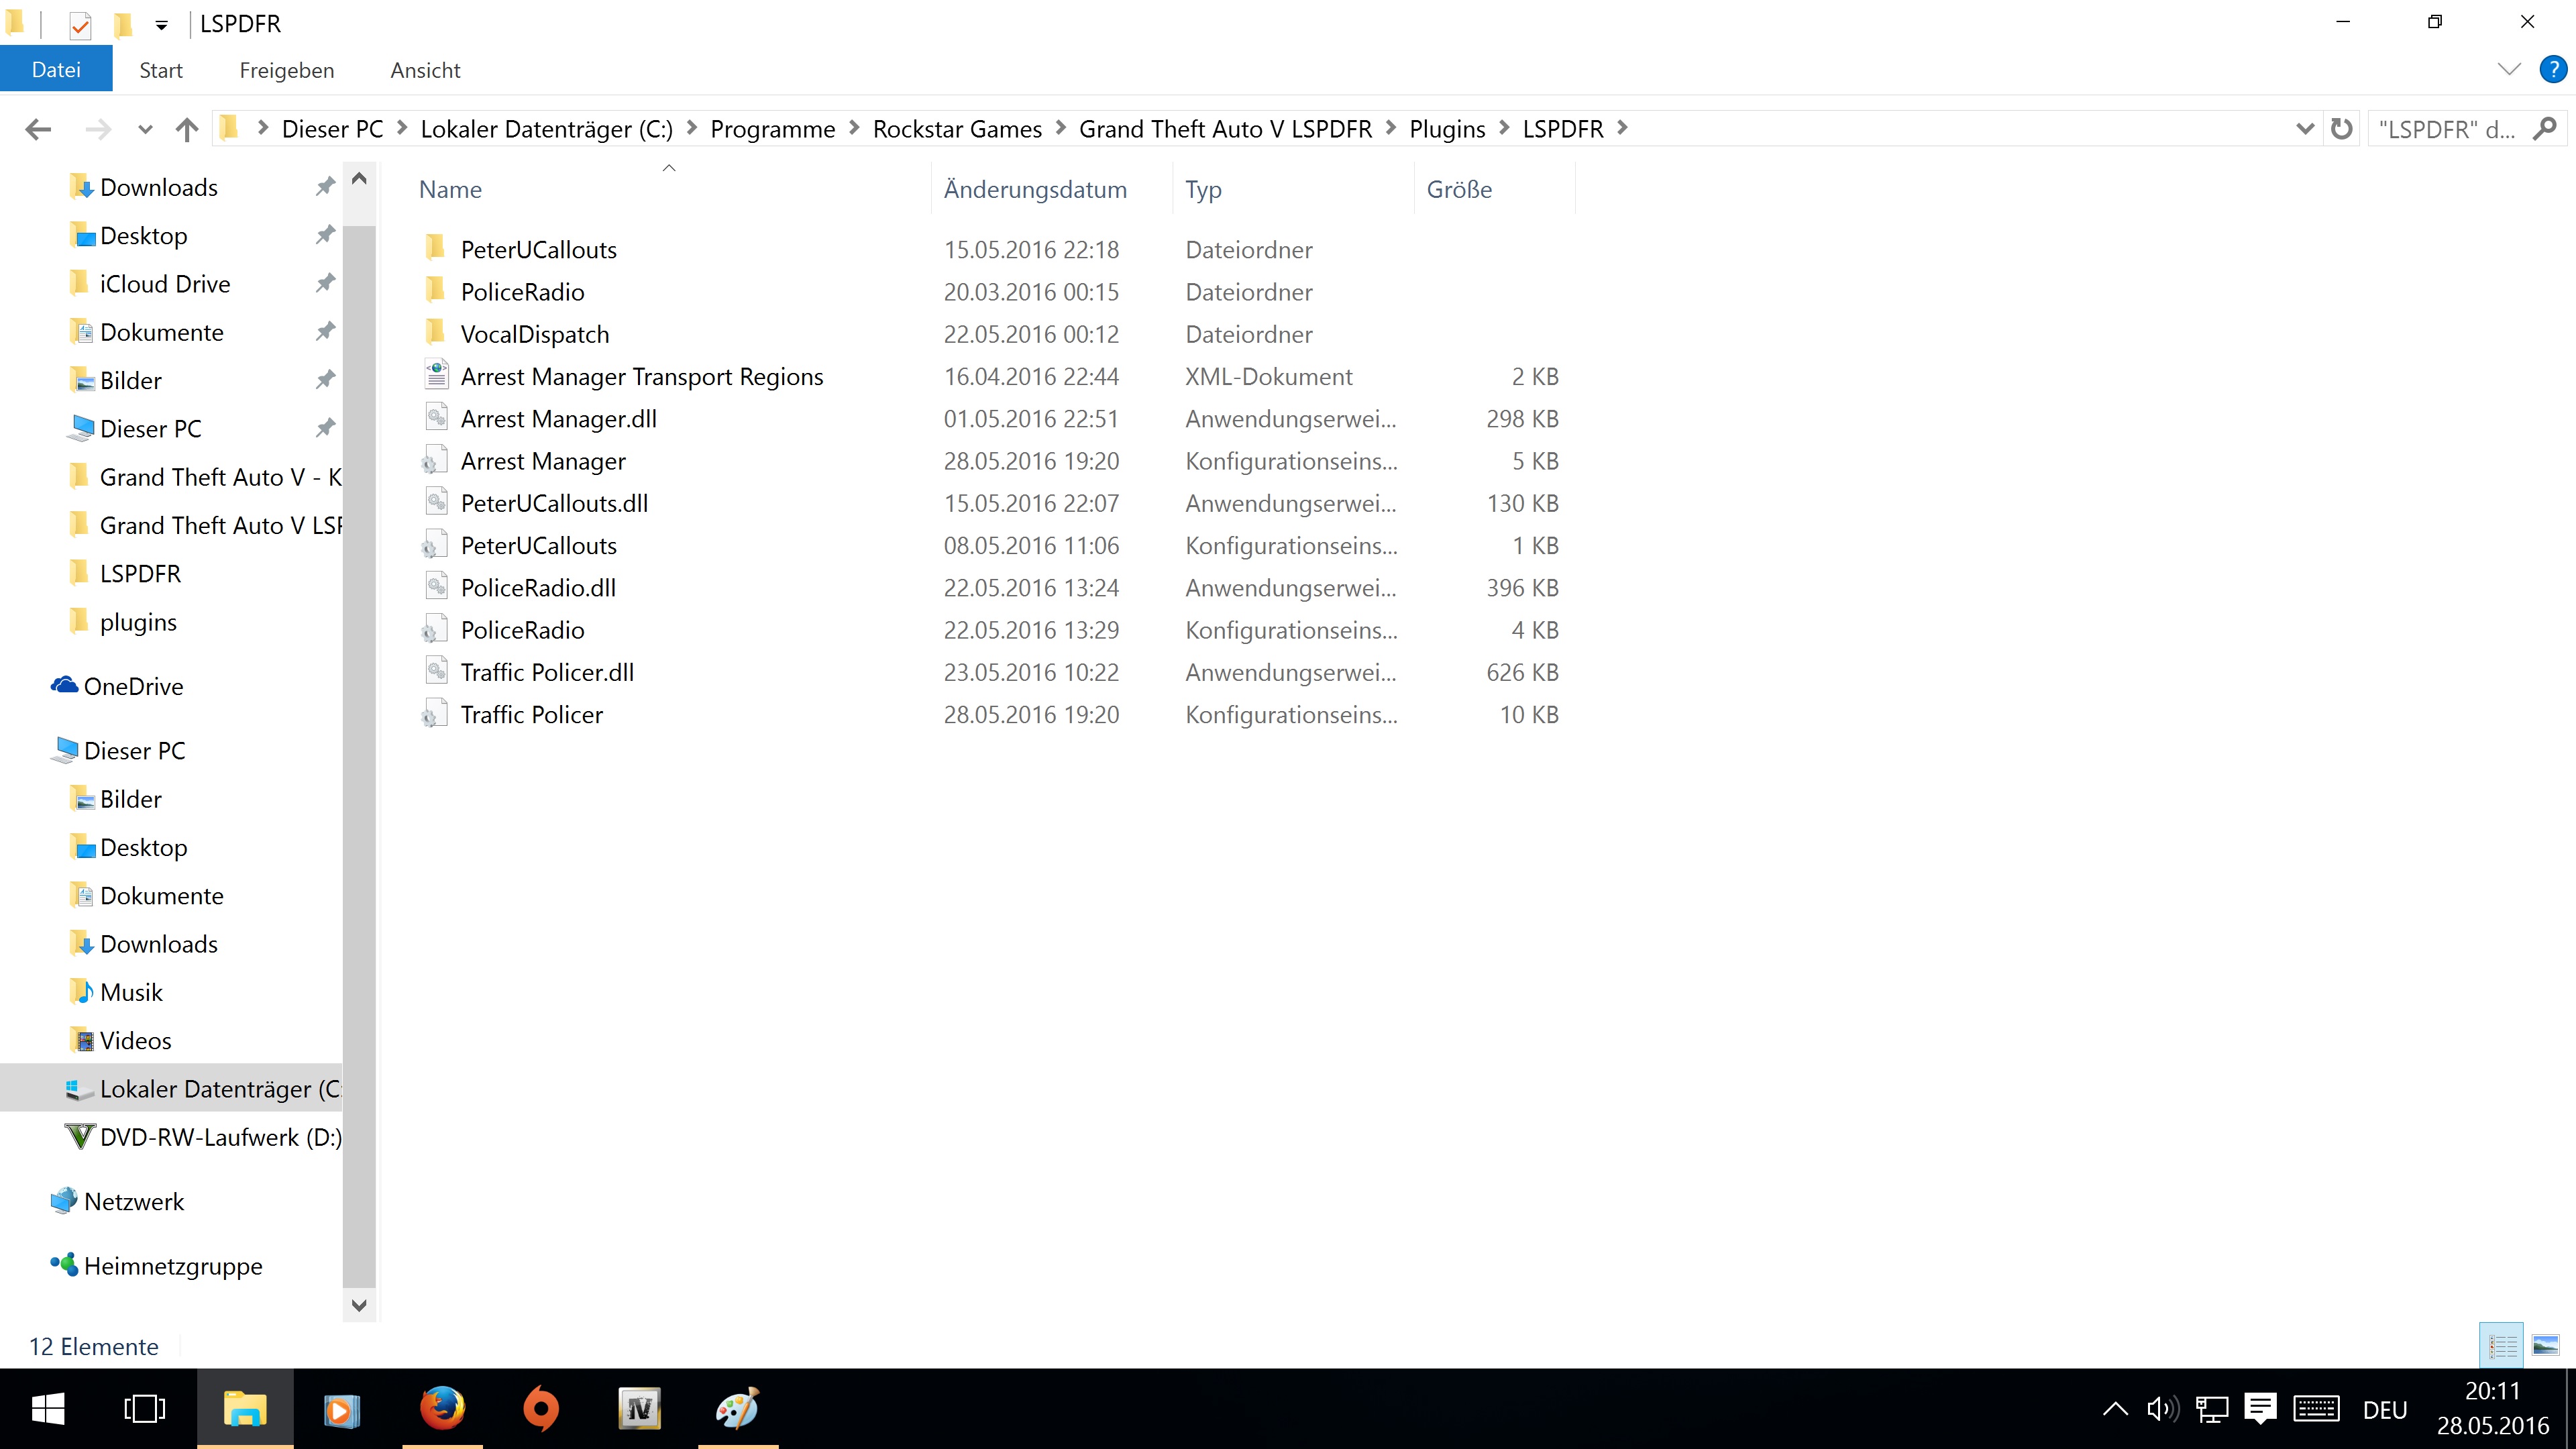Switch to Large icons view layout
The image size is (2576, 1449).
pyautogui.click(x=2545, y=1346)
